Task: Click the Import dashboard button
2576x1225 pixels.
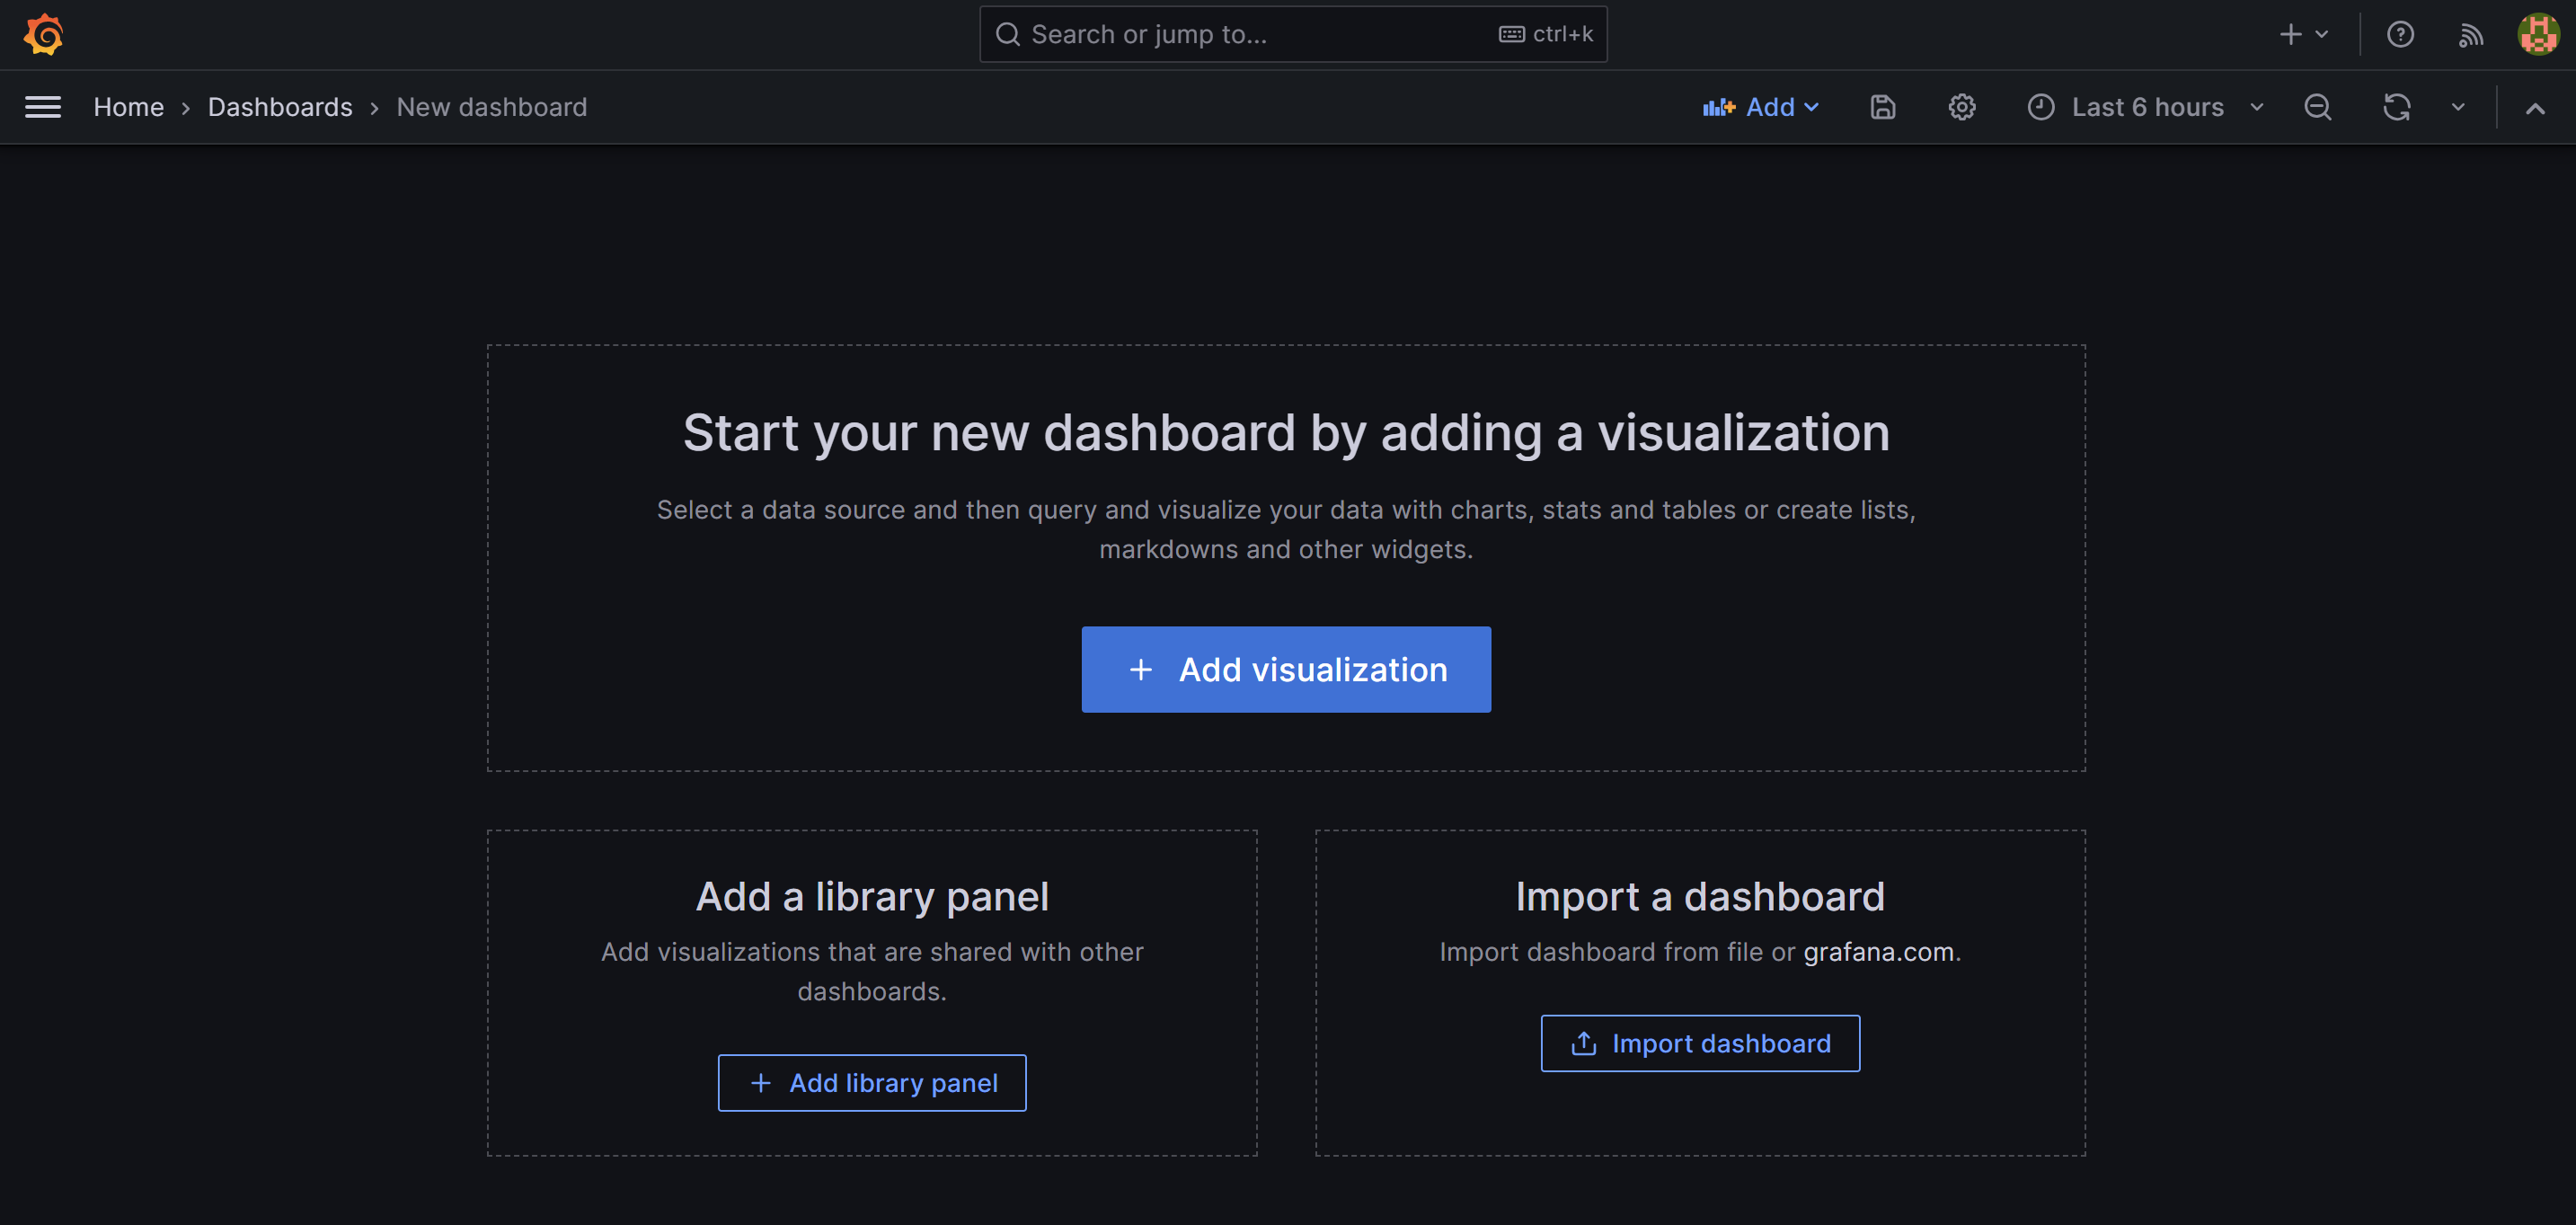Action: click(x=1699, y=1043)
